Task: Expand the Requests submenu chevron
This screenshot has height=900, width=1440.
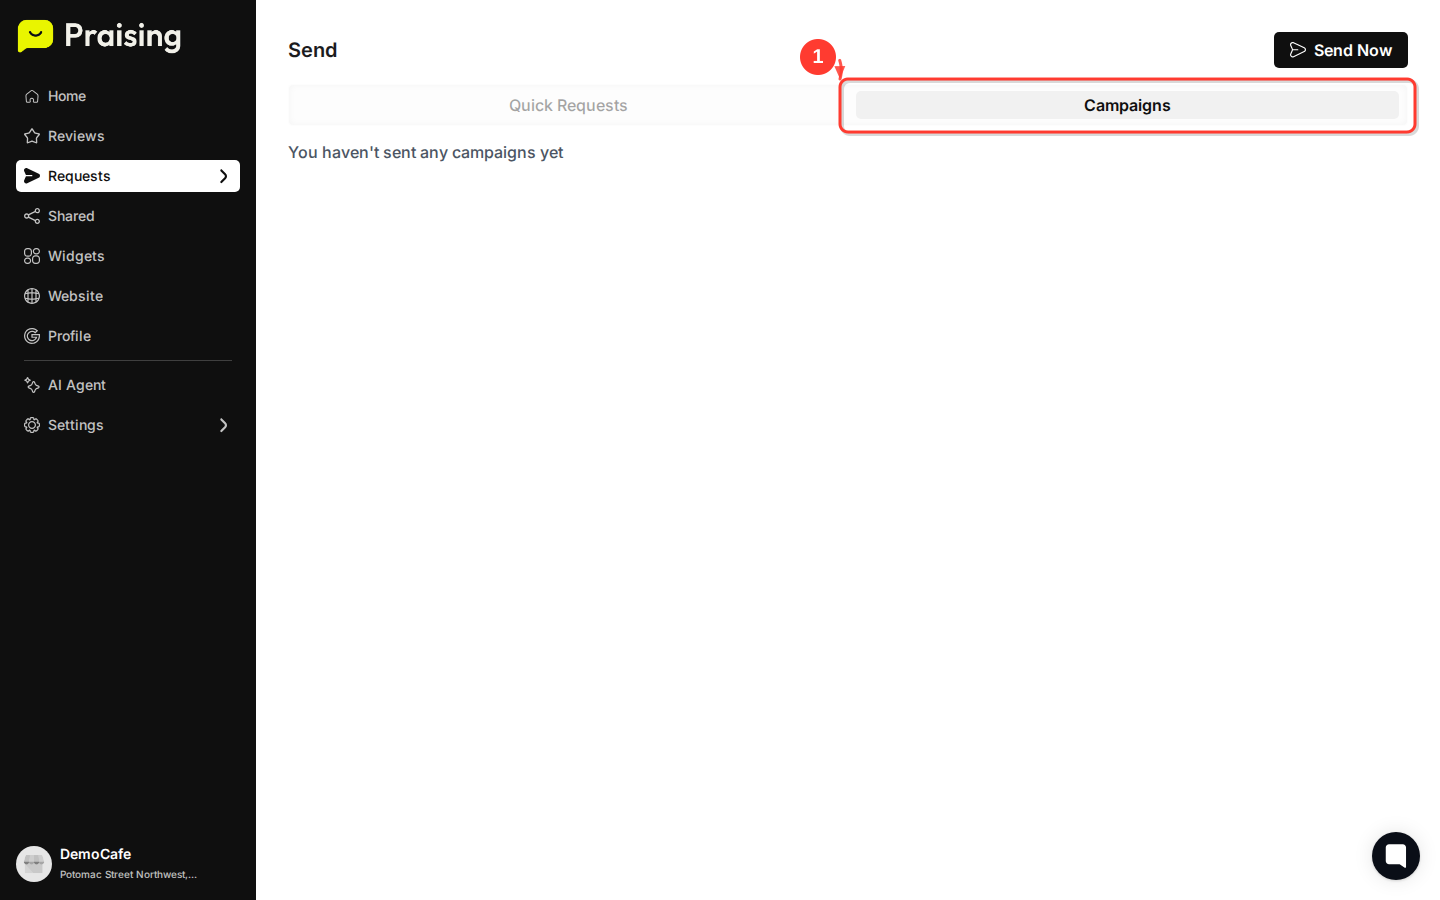Action: tap(223, 176)
